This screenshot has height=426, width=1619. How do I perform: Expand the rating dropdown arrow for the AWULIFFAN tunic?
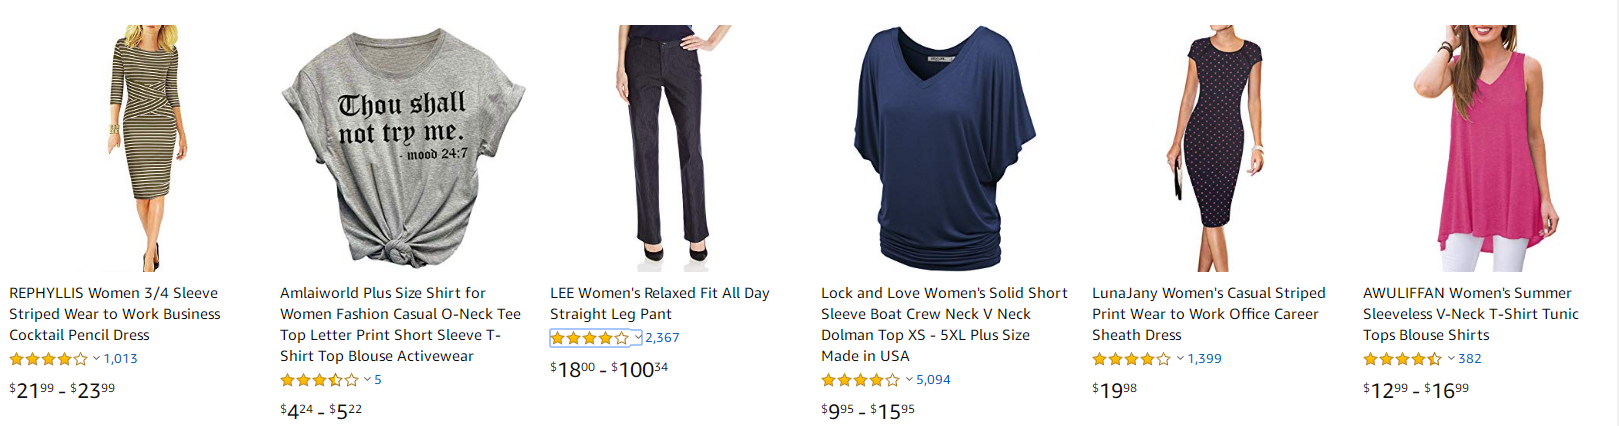[1451, 358]
